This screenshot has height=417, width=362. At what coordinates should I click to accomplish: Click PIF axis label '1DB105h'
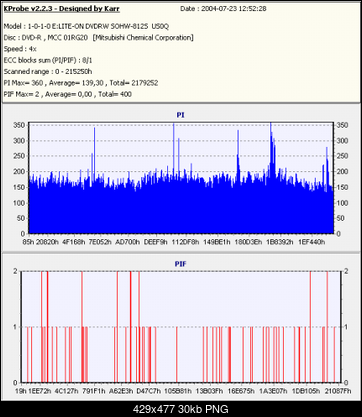click(306, 391)
